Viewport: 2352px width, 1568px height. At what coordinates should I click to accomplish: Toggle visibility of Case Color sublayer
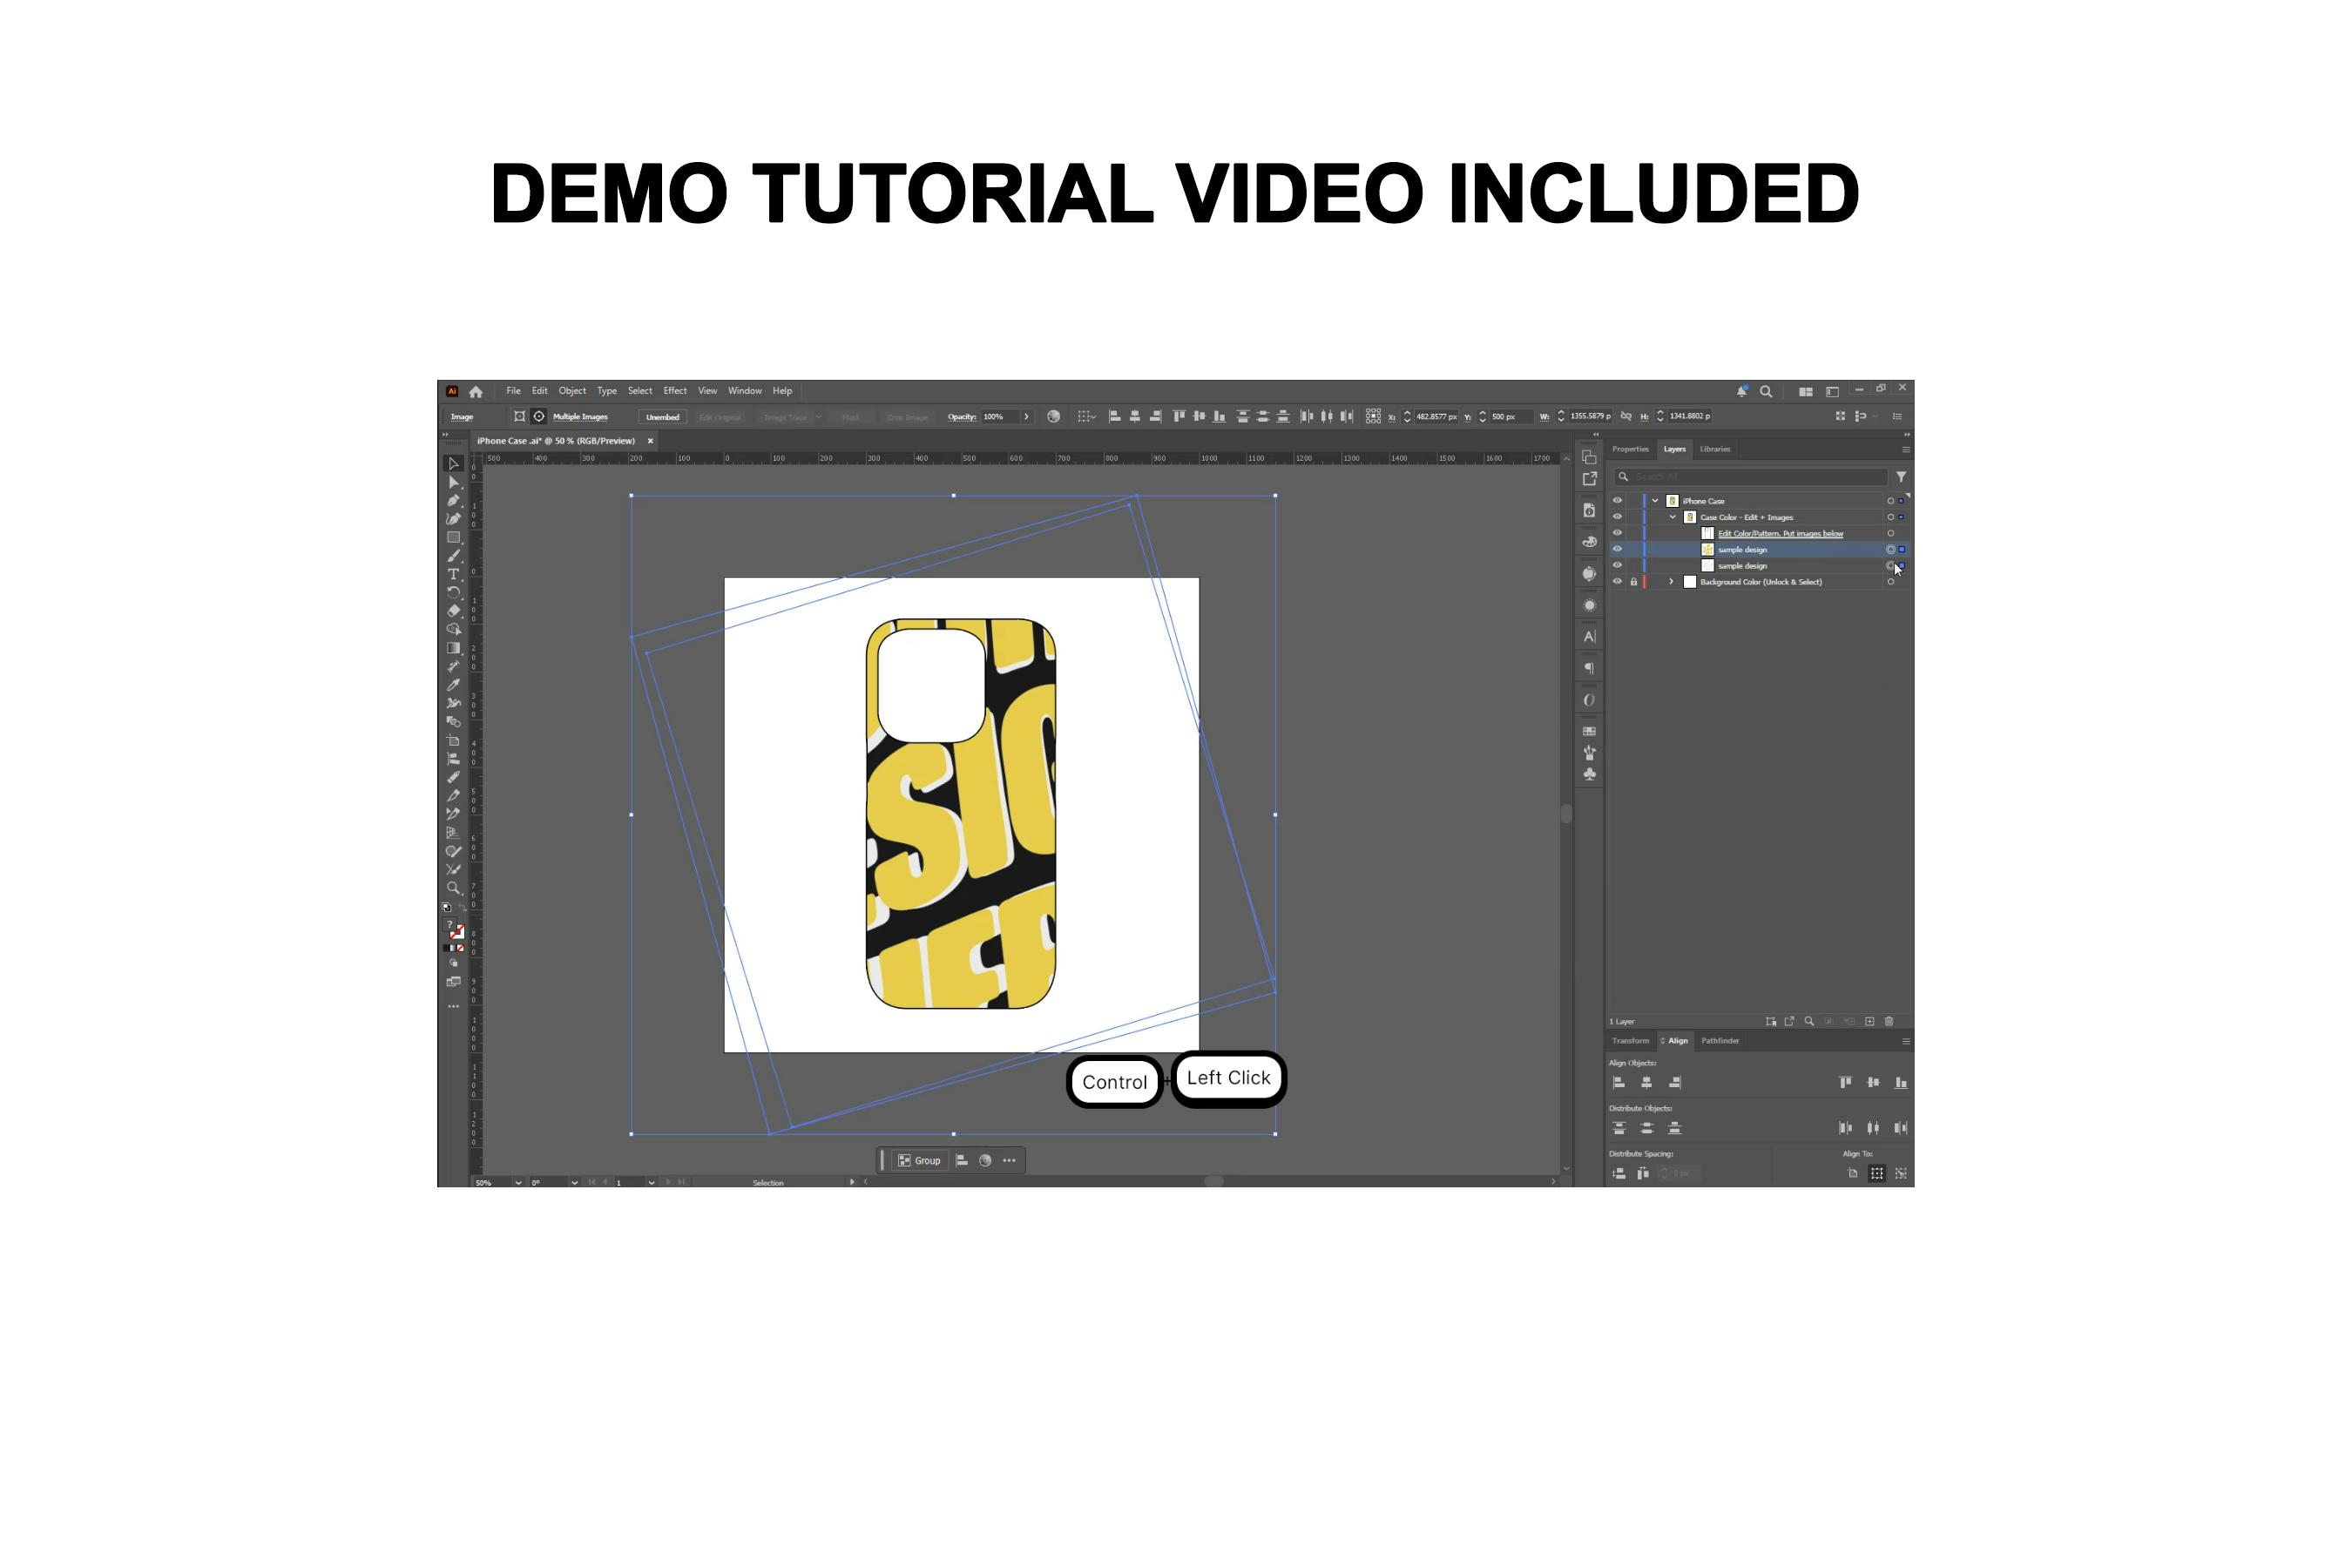pyautogui.click(x=1617, y=517)
